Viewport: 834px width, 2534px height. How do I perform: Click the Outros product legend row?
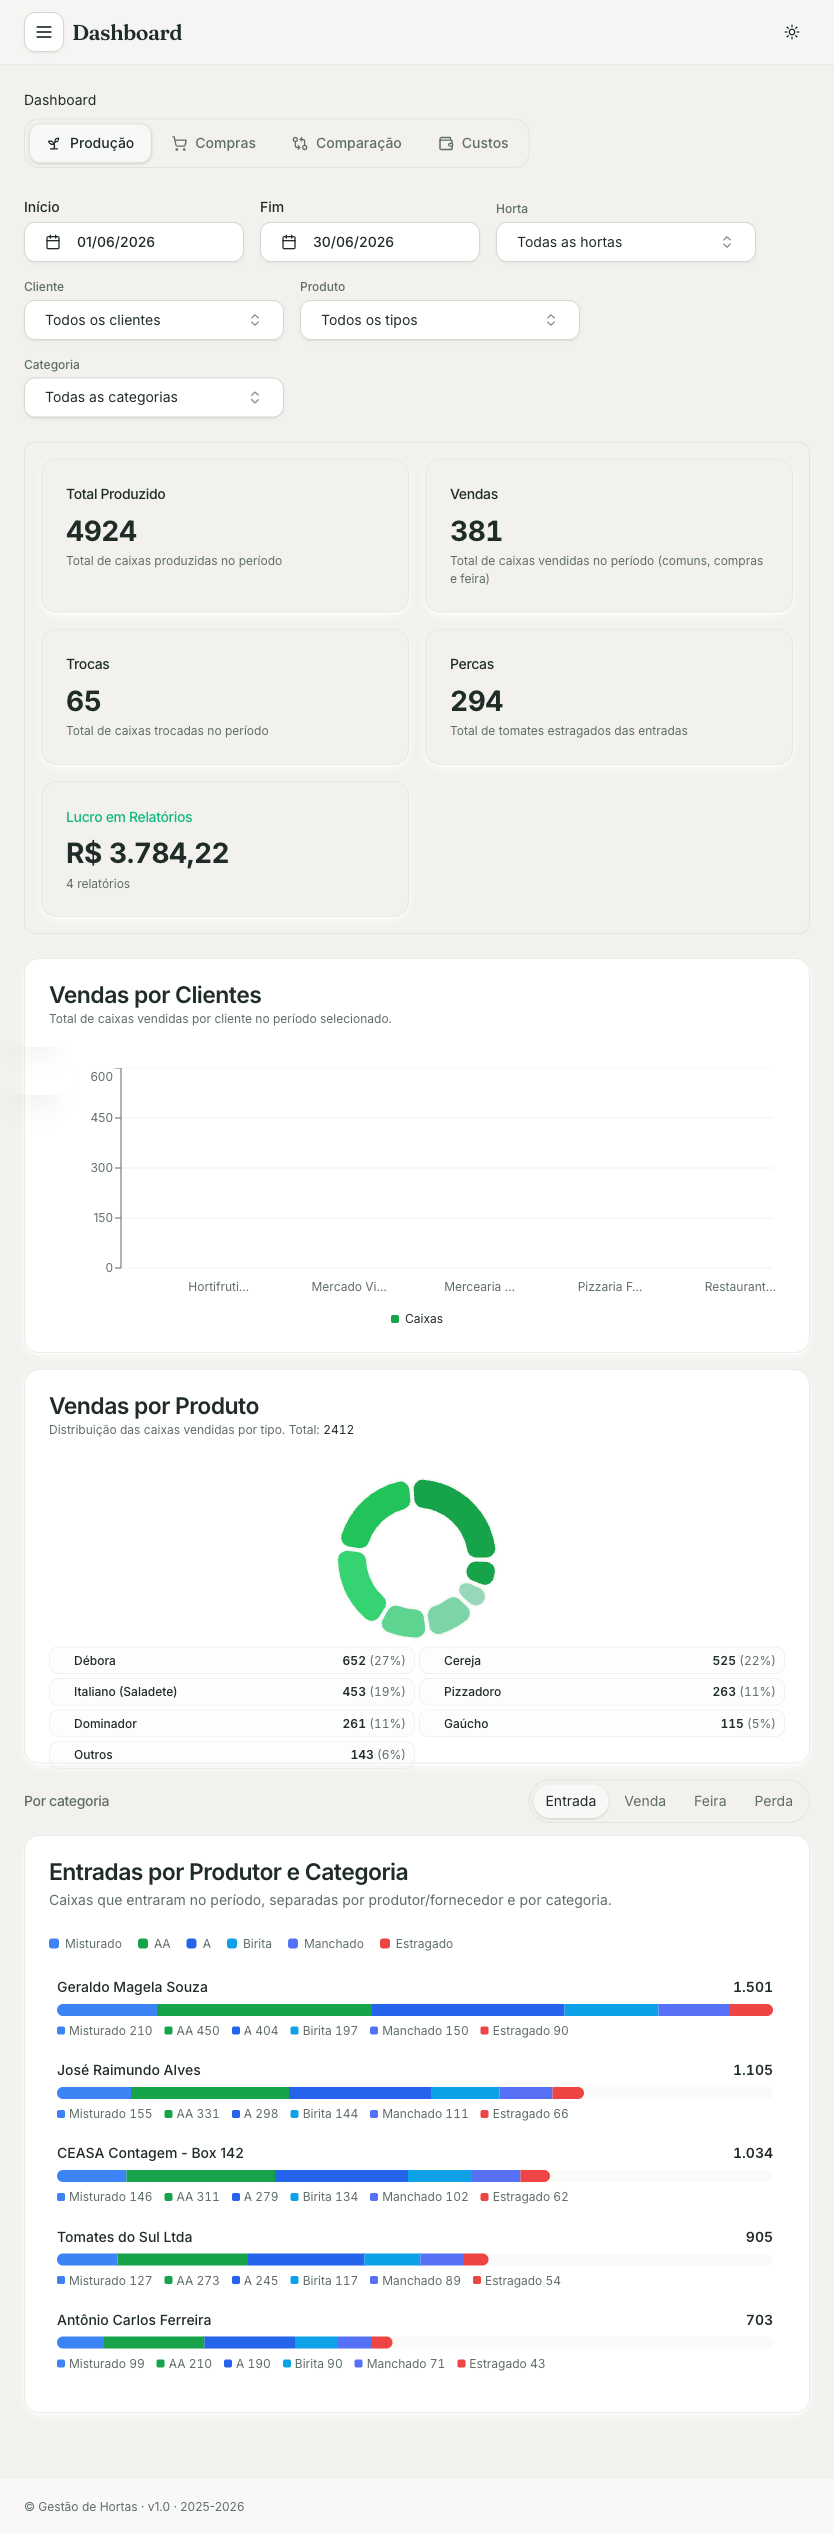(x=232, y=1754)
